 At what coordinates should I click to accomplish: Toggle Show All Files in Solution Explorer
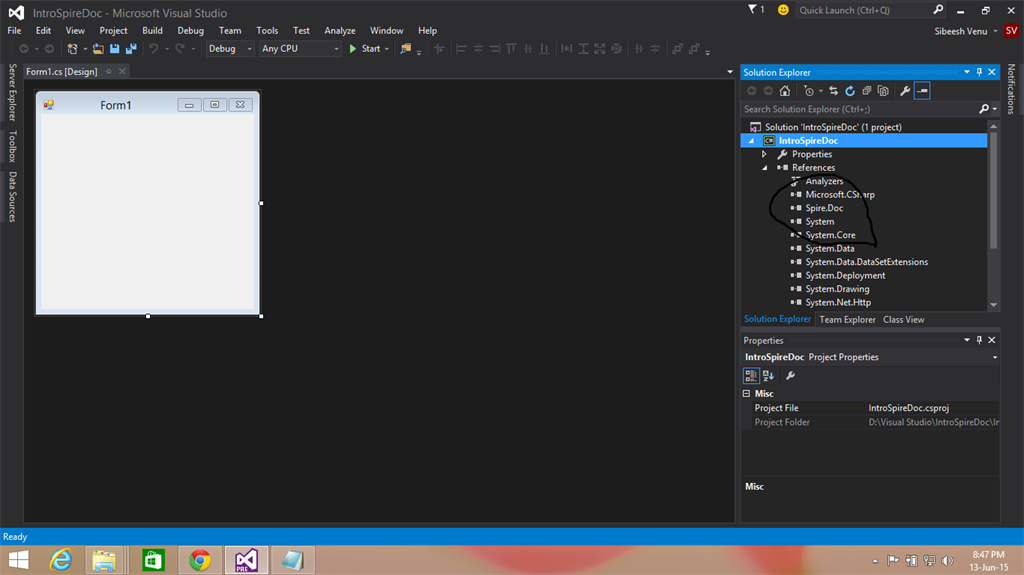[x=881, y=91]
